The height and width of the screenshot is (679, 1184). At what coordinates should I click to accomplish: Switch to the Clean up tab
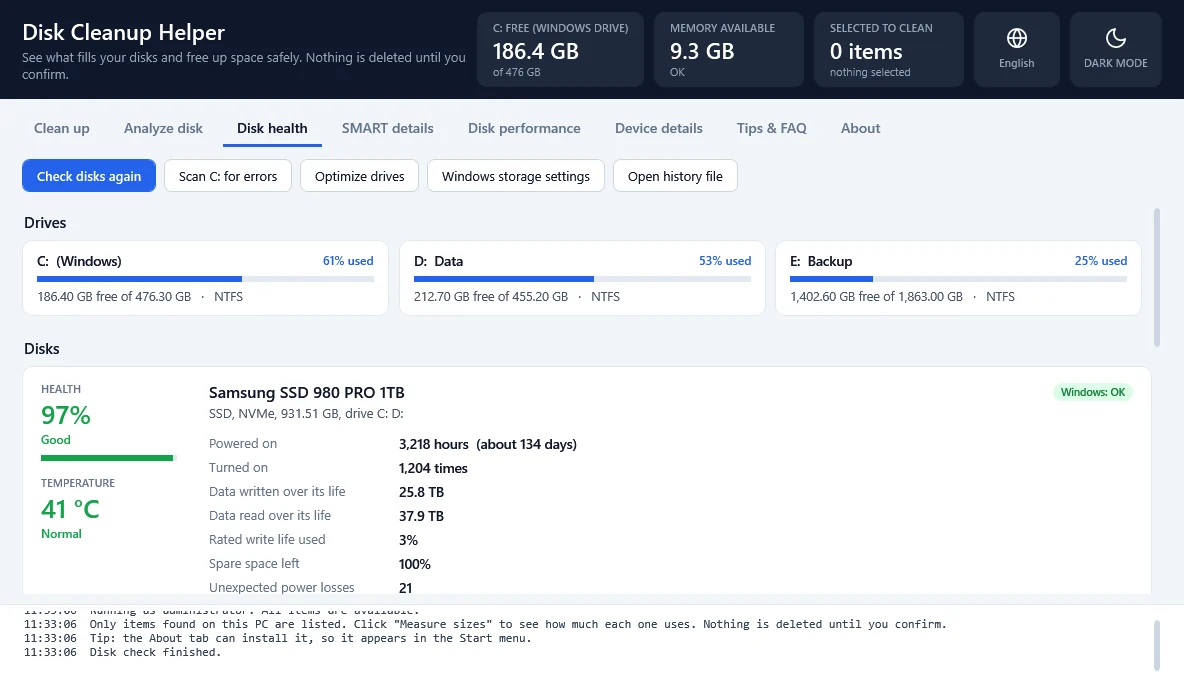point(61,128)
